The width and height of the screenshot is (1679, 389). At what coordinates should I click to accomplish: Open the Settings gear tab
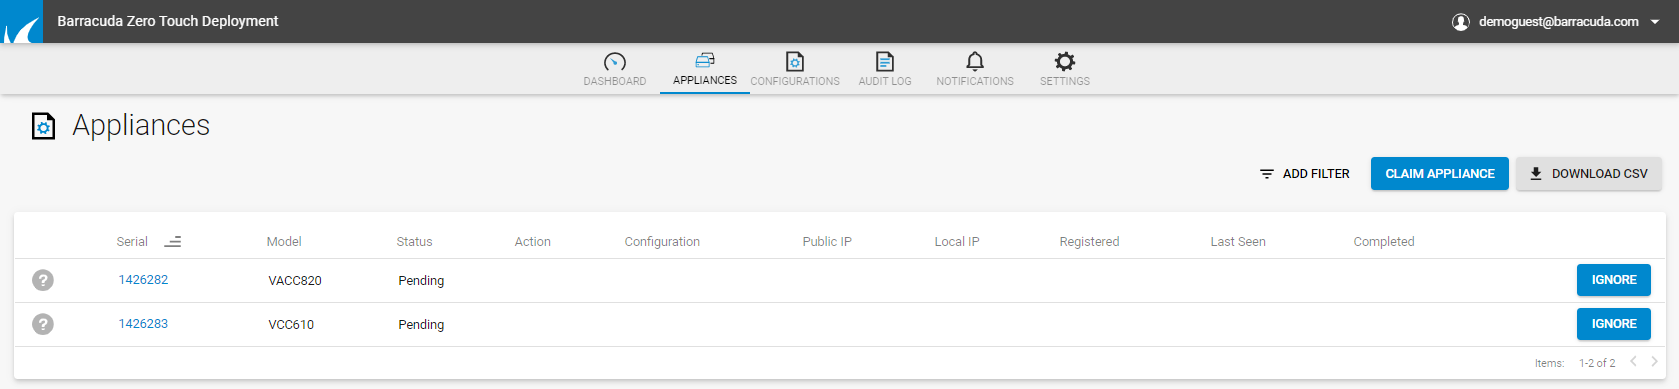1065,69
